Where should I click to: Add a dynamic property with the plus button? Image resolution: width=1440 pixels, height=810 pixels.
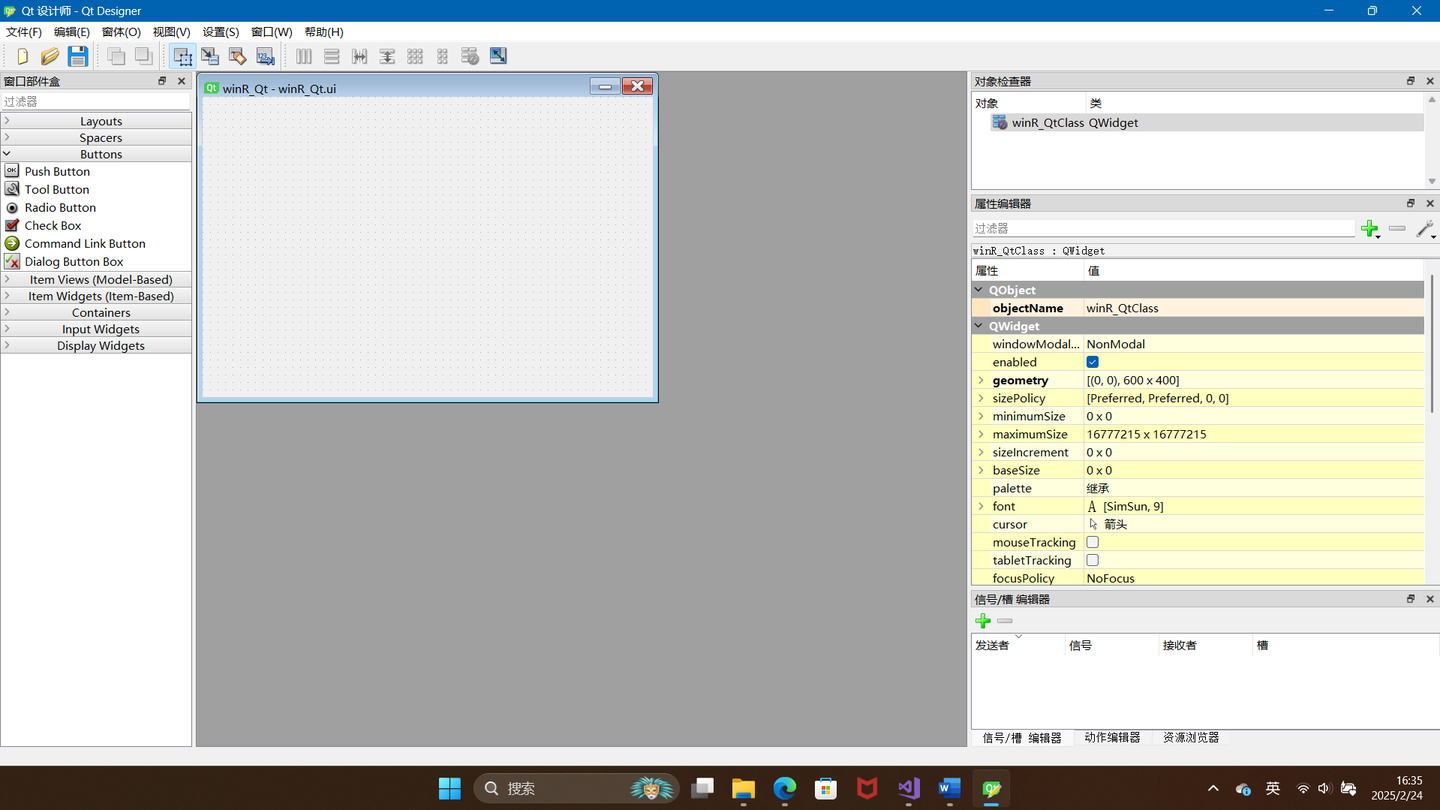(1370, 228)
